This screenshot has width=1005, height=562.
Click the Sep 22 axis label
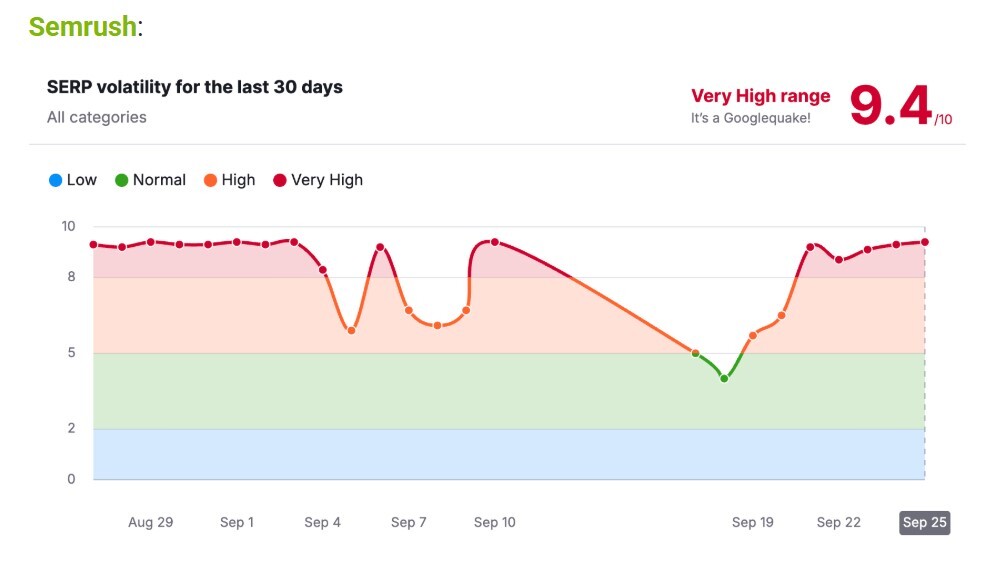click(x=838, y=522)
